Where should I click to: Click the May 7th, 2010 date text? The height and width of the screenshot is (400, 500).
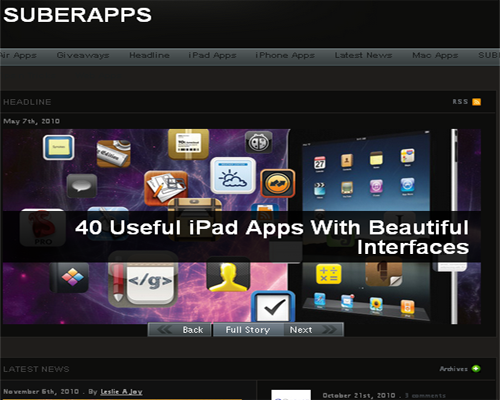click(x=31, y=121)
